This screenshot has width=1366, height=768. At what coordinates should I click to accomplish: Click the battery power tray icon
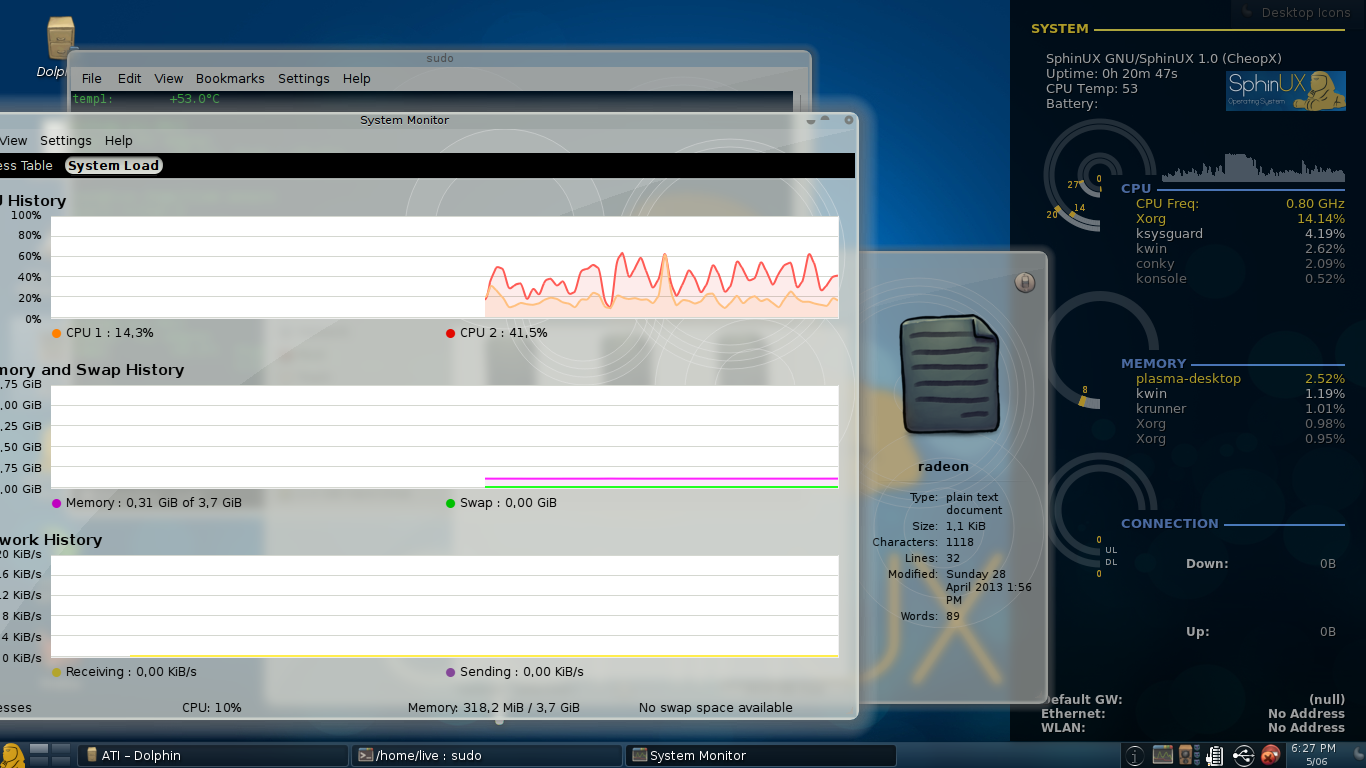(1215, 755)
